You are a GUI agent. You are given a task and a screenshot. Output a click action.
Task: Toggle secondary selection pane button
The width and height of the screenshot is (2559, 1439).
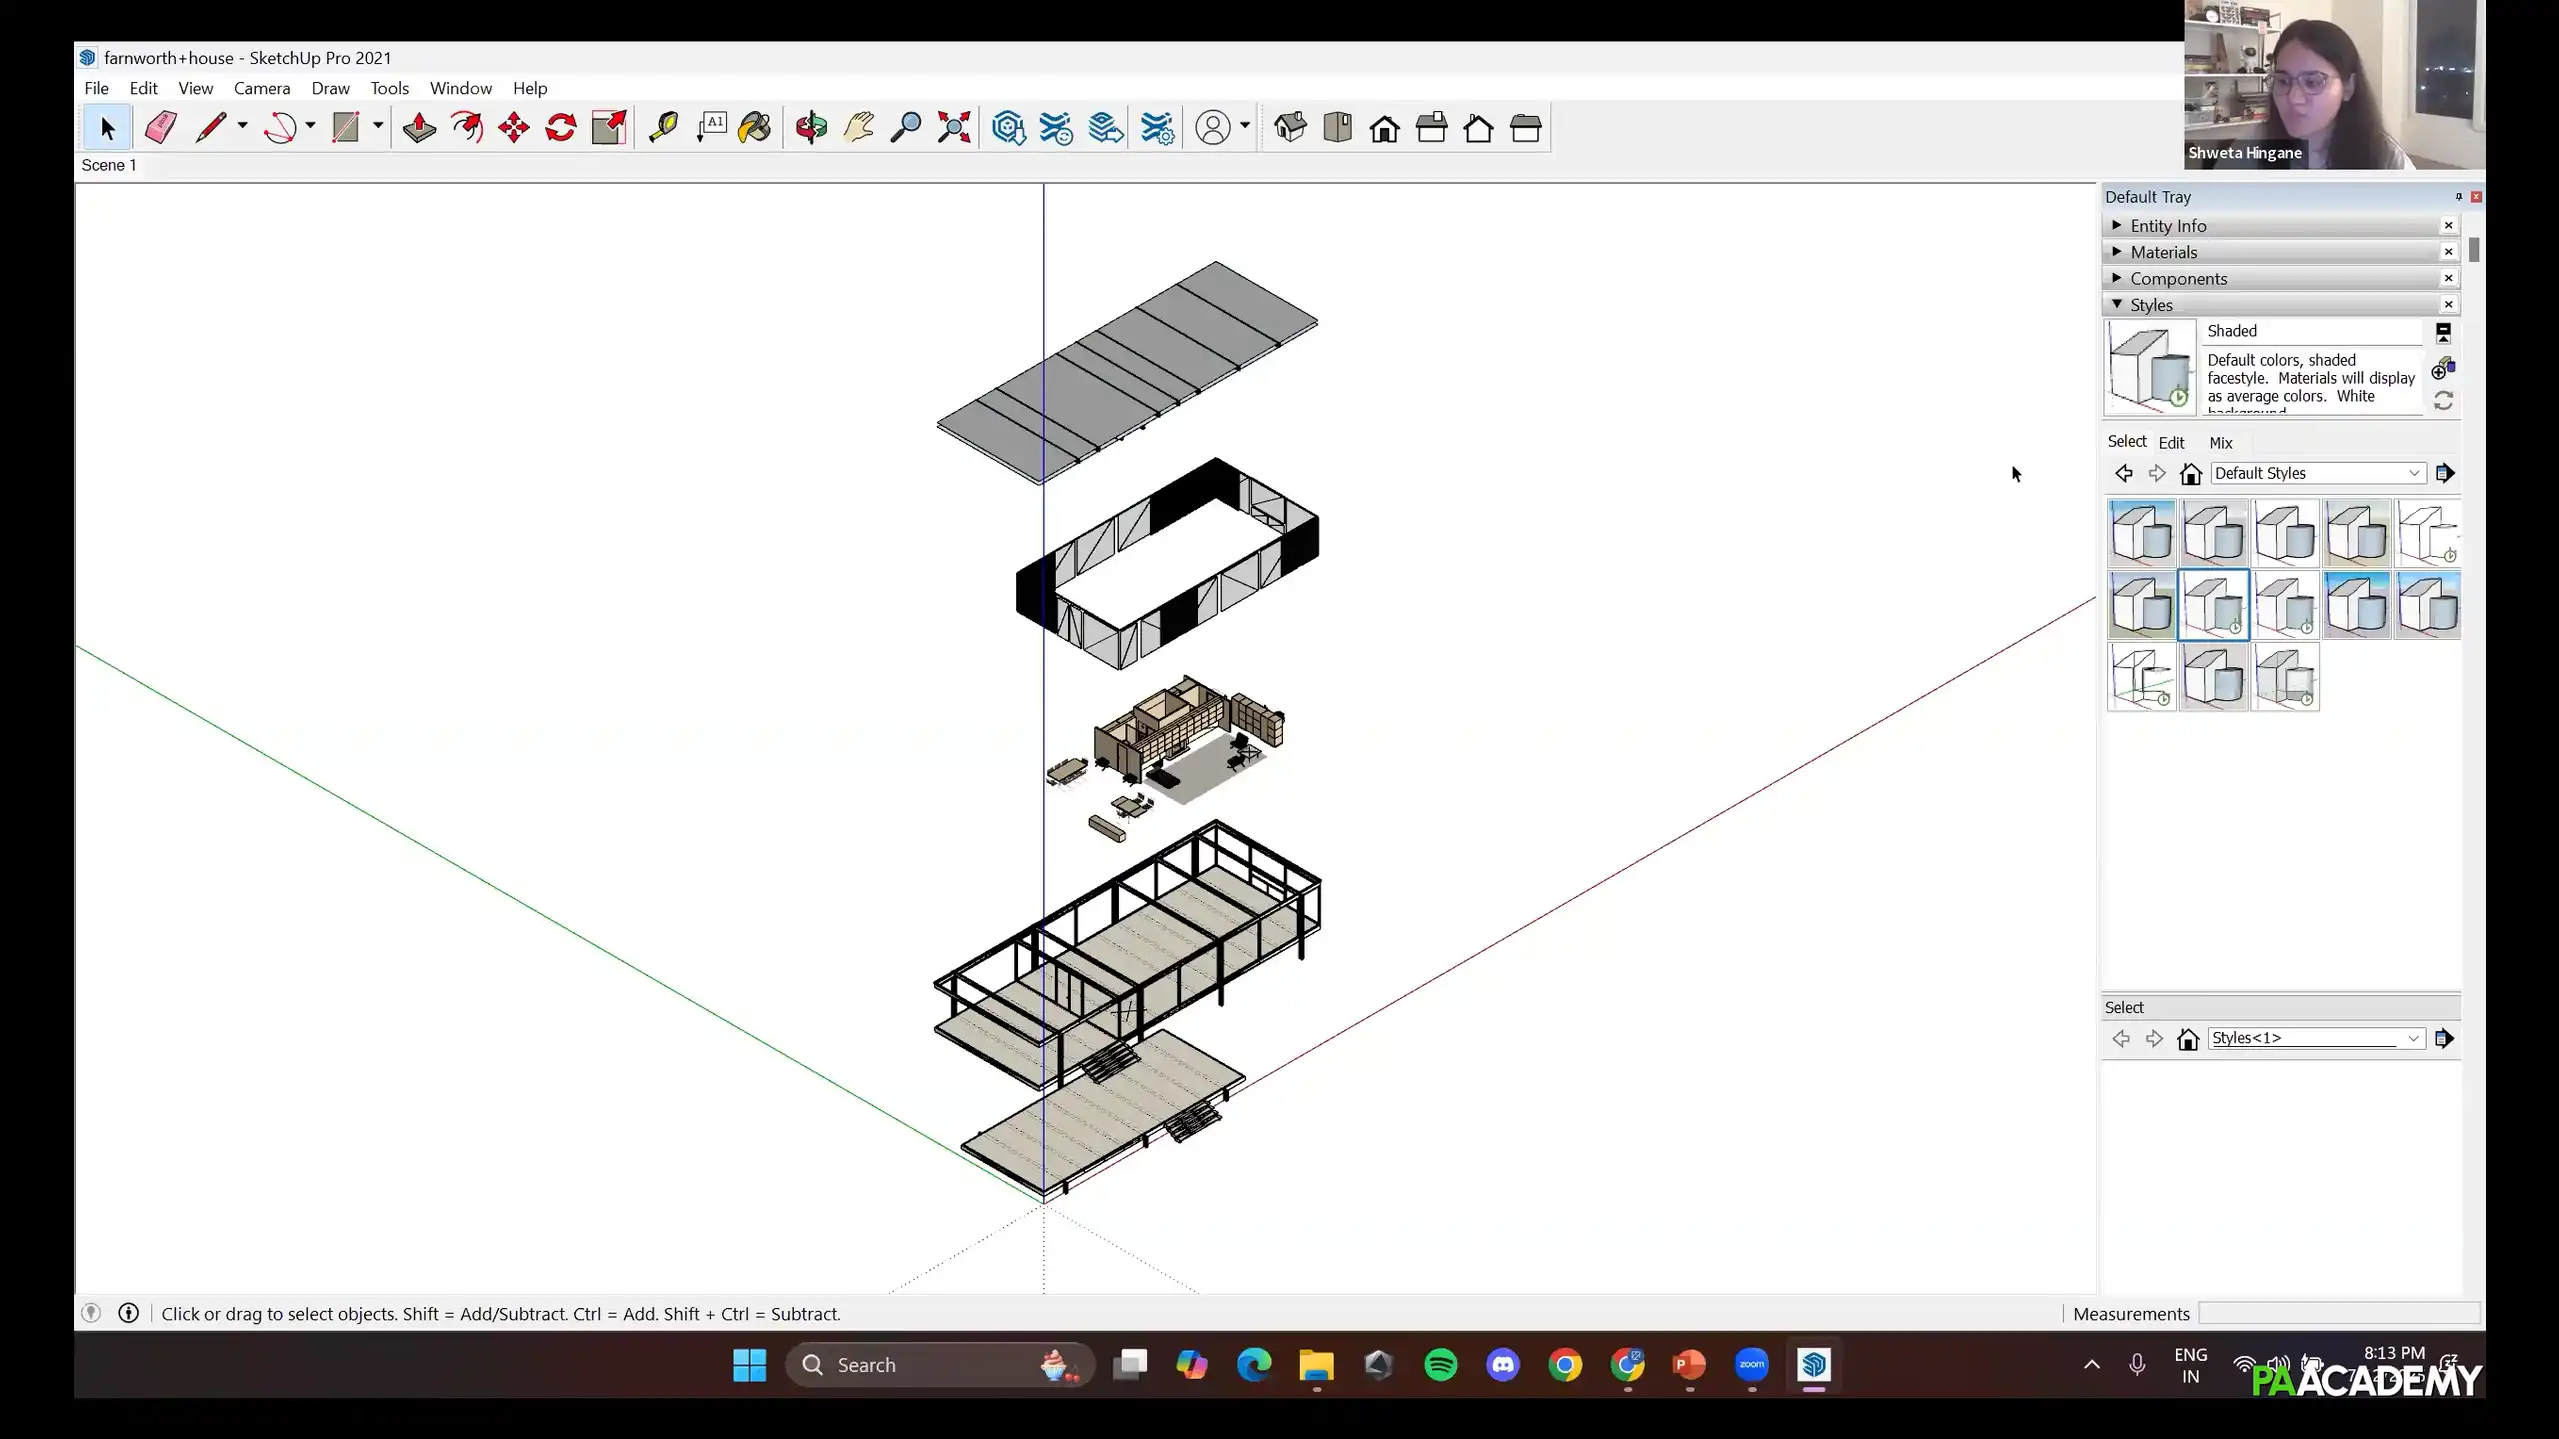[x=2442, y=333]
